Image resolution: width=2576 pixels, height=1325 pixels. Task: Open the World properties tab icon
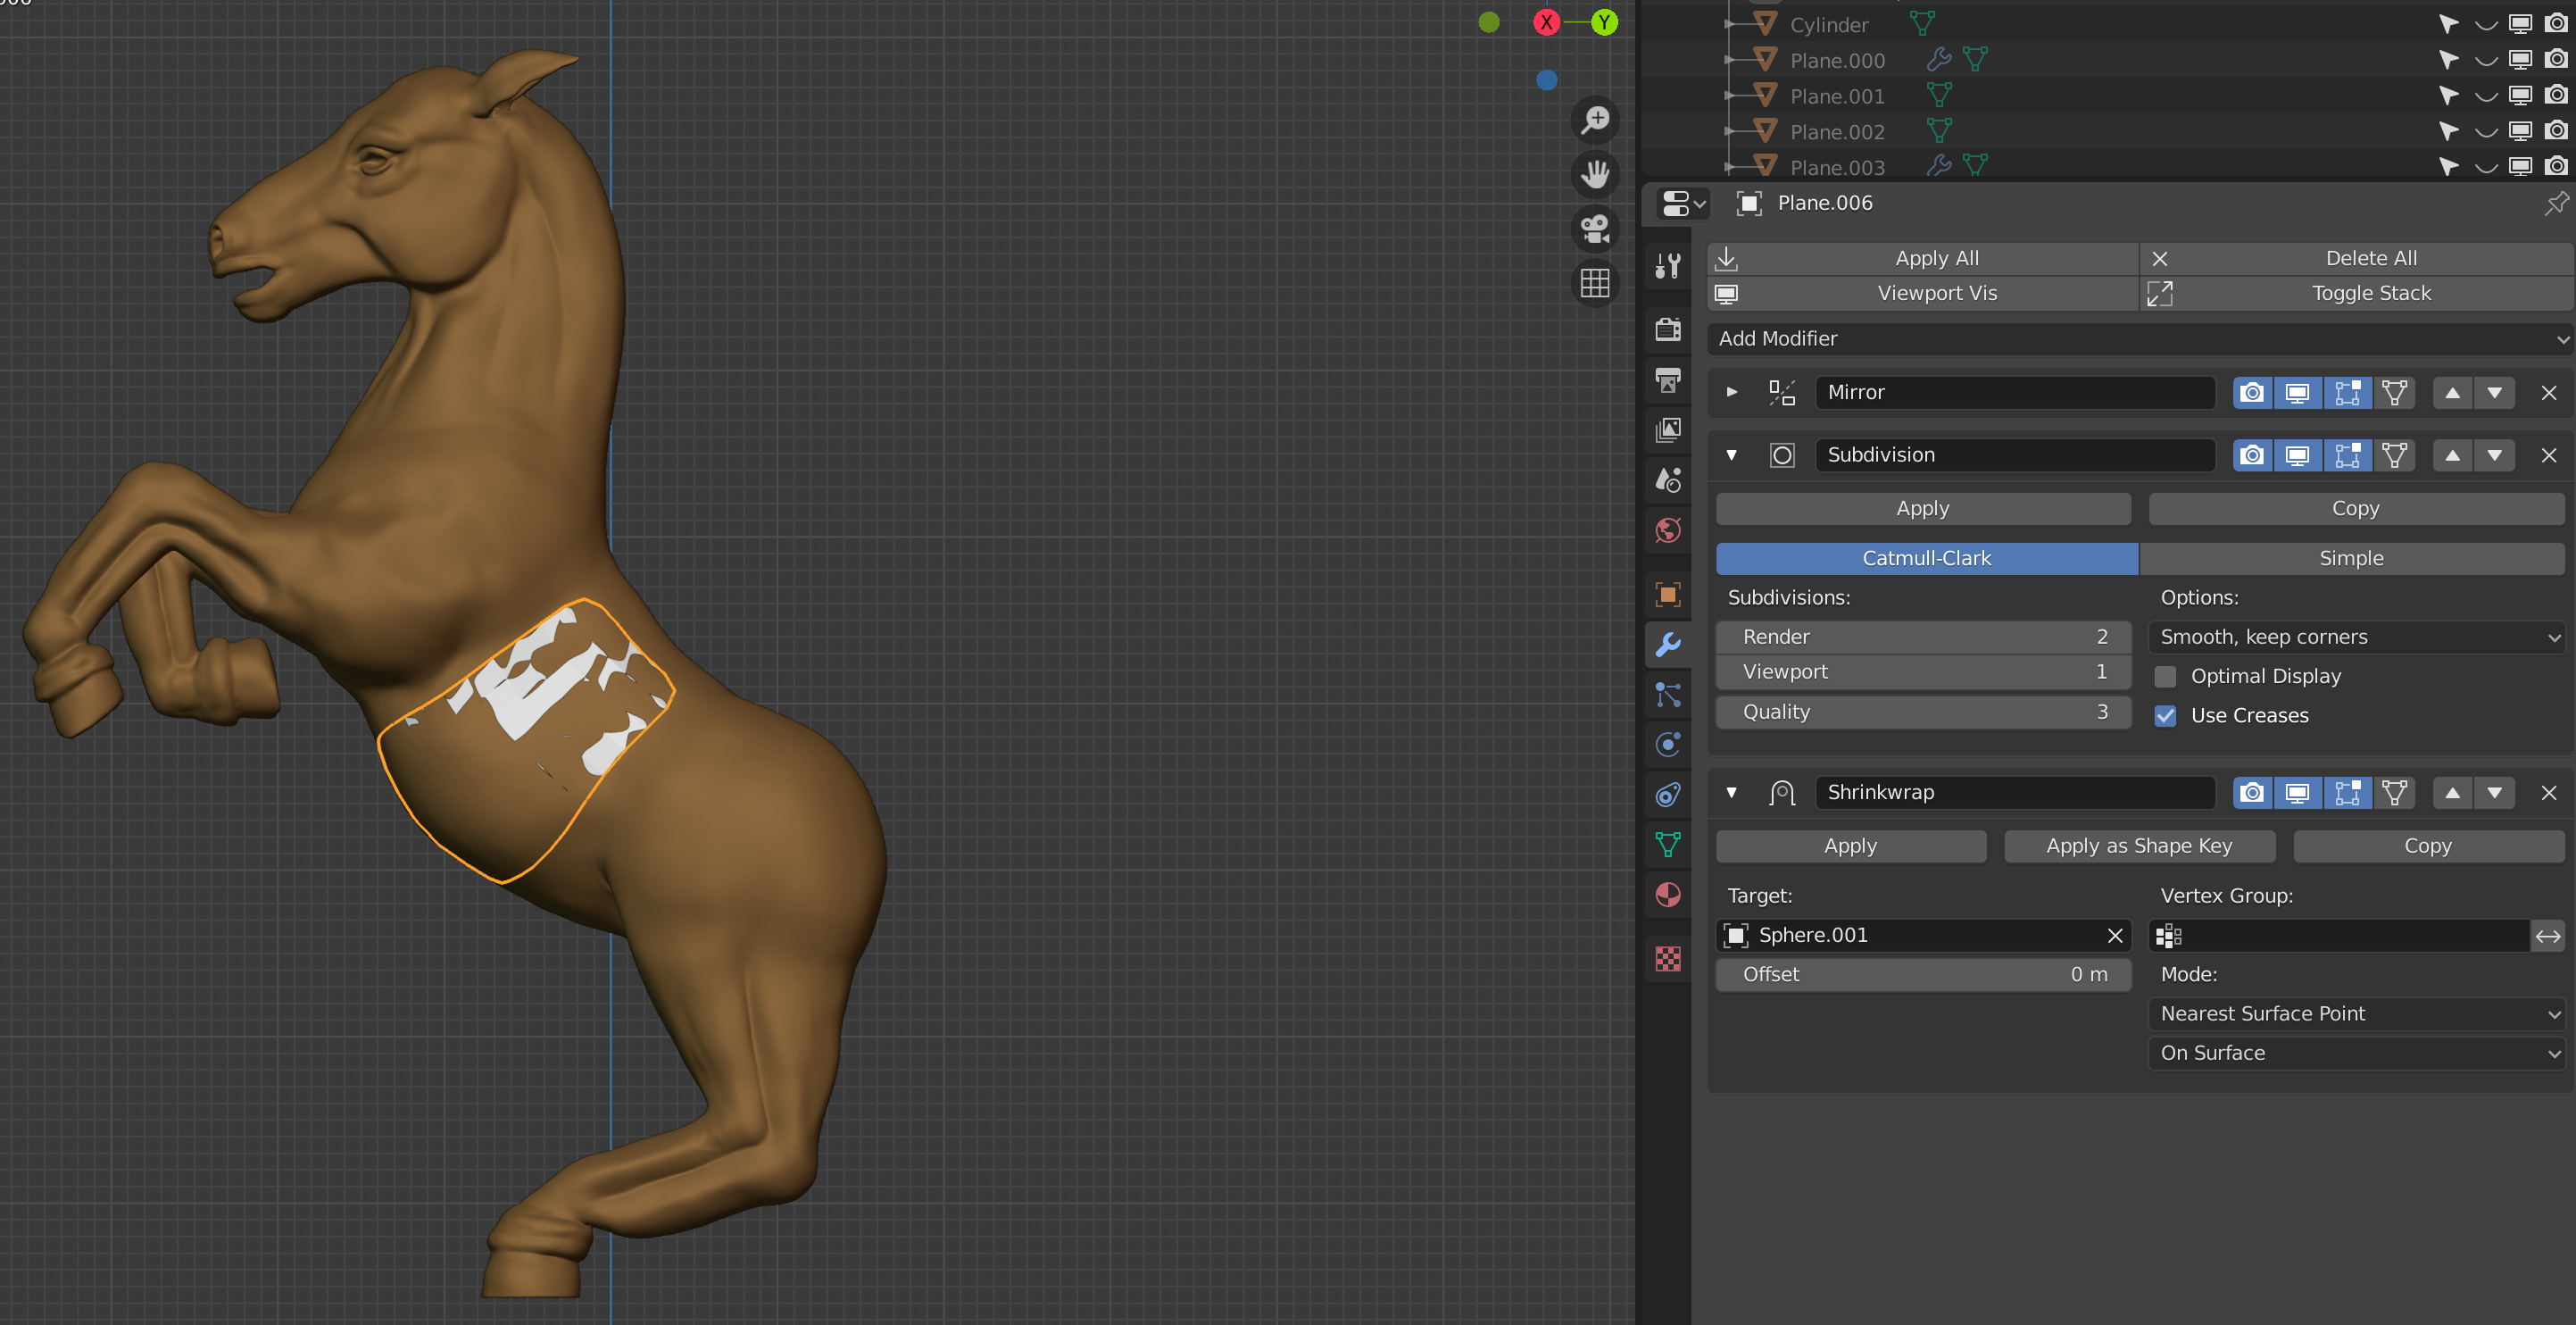(x=1667, y=530)
